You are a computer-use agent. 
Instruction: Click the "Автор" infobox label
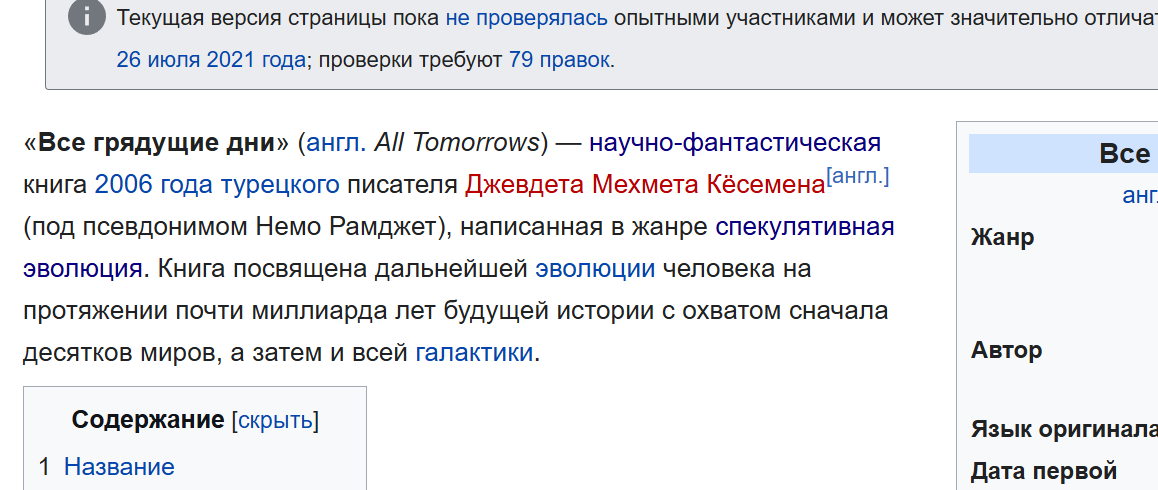(1006, 350)
